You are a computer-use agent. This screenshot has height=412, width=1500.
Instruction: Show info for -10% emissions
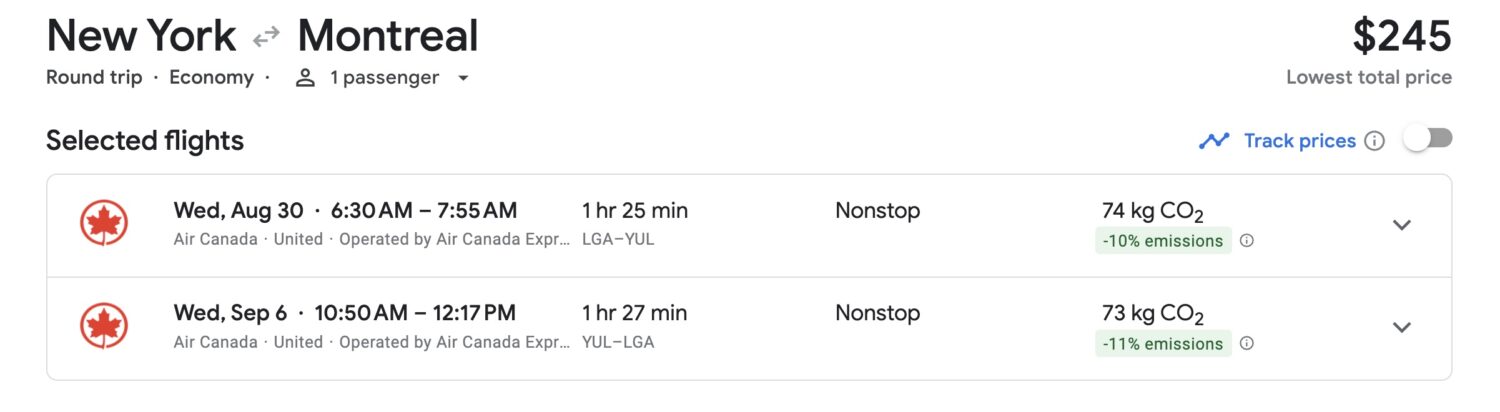tap(1247, 241)
